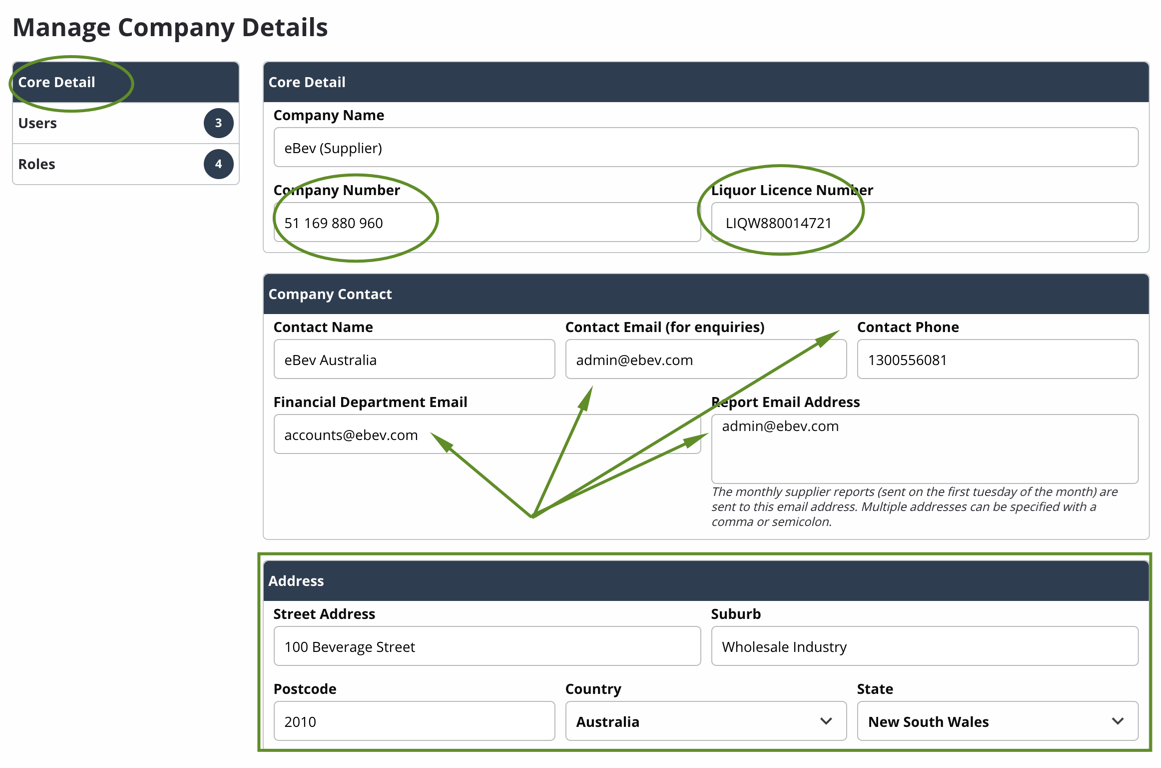1161x768 pixels.
Task: Click the Financial Department Email label
Action: pos(370,401)
